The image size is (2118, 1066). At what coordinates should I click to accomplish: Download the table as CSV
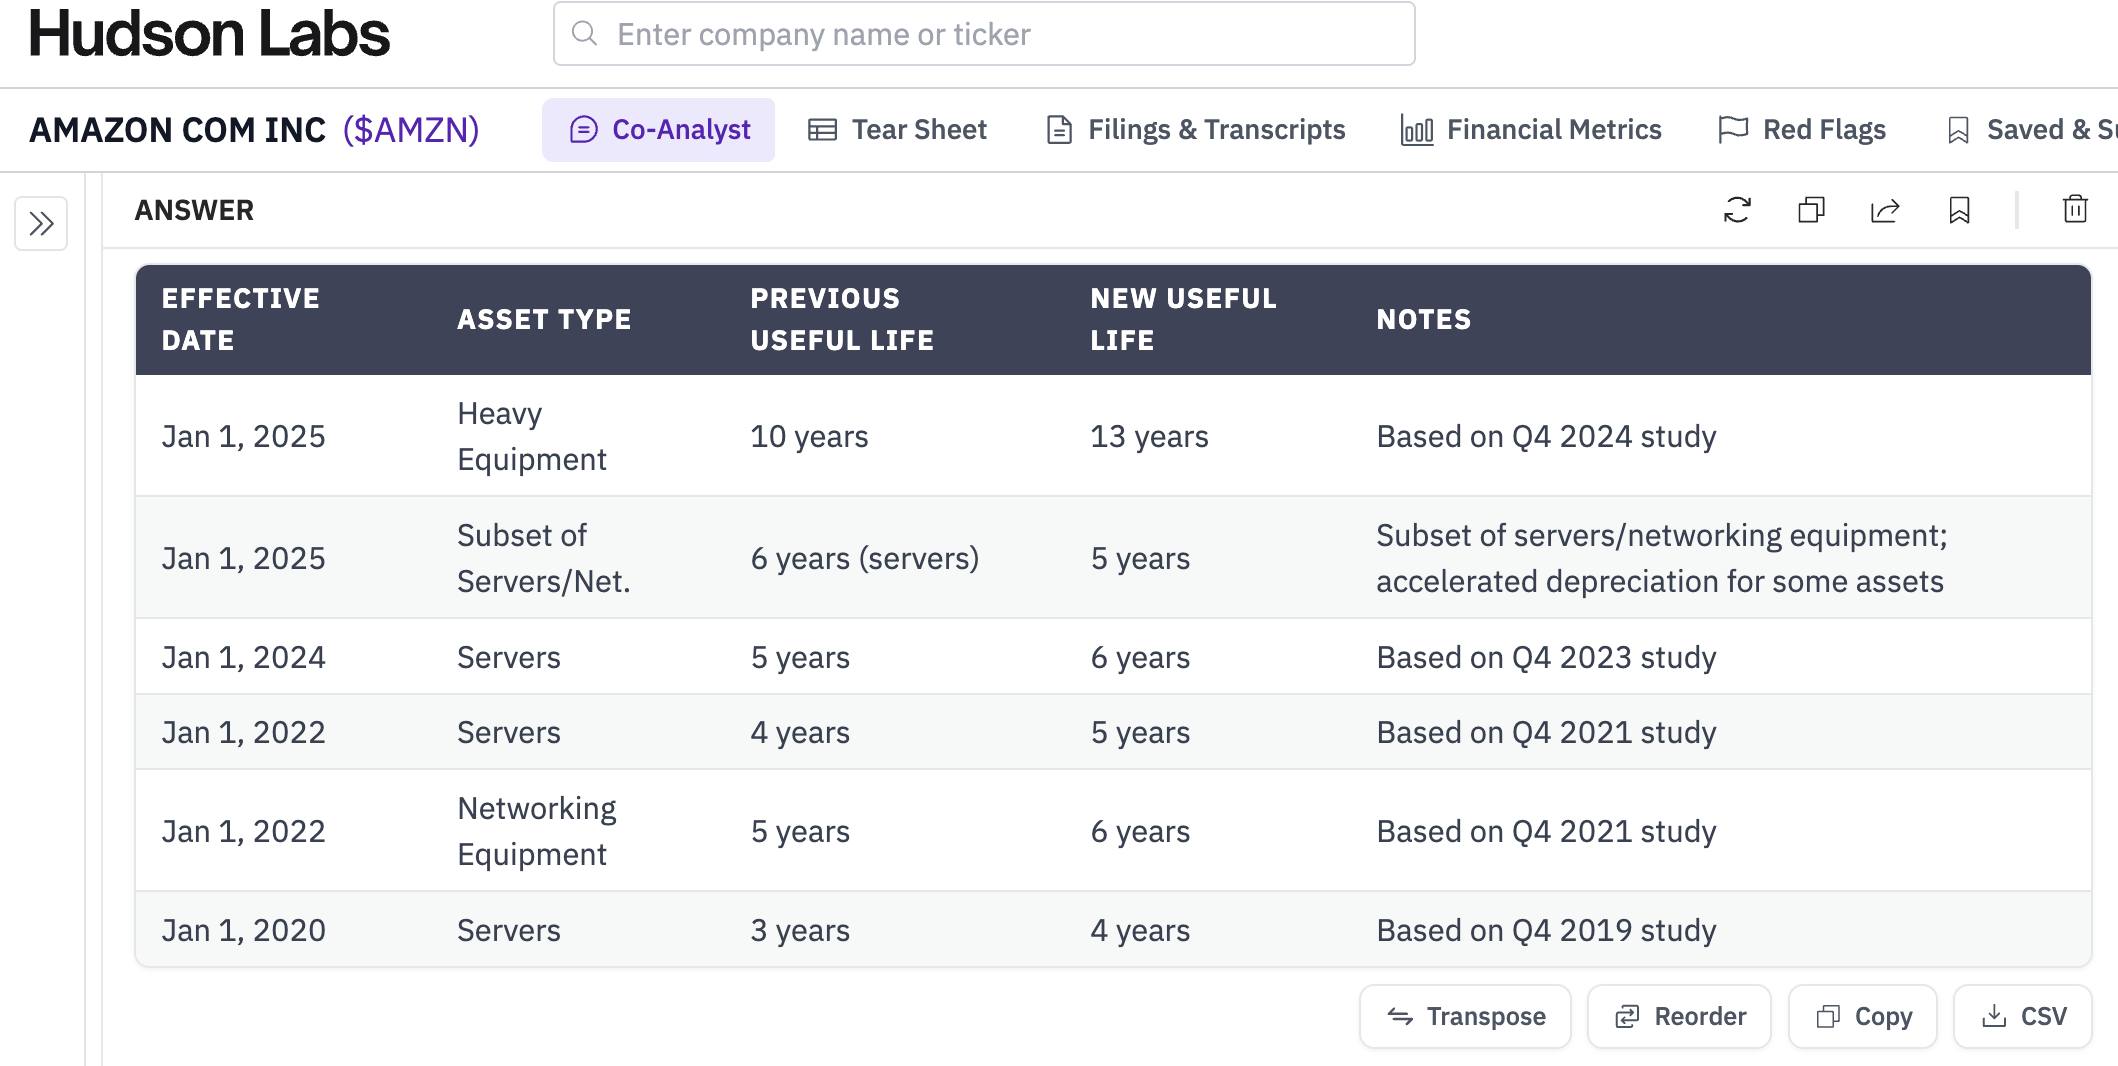[2023, 1017]
